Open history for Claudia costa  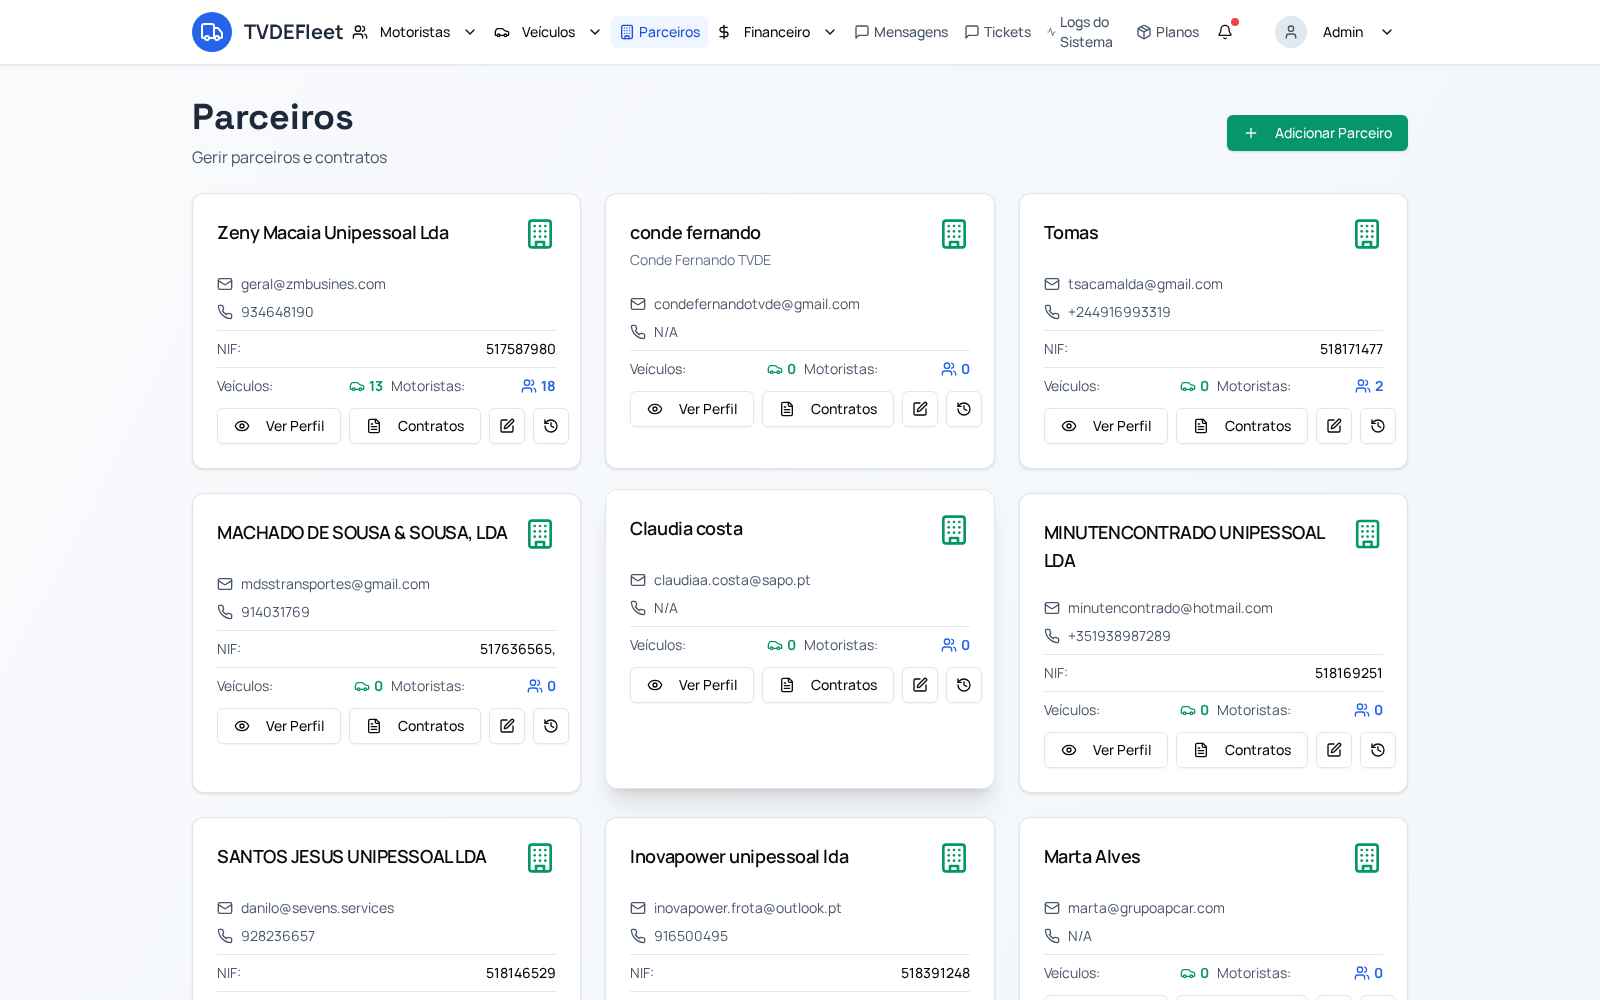[964, 685]
